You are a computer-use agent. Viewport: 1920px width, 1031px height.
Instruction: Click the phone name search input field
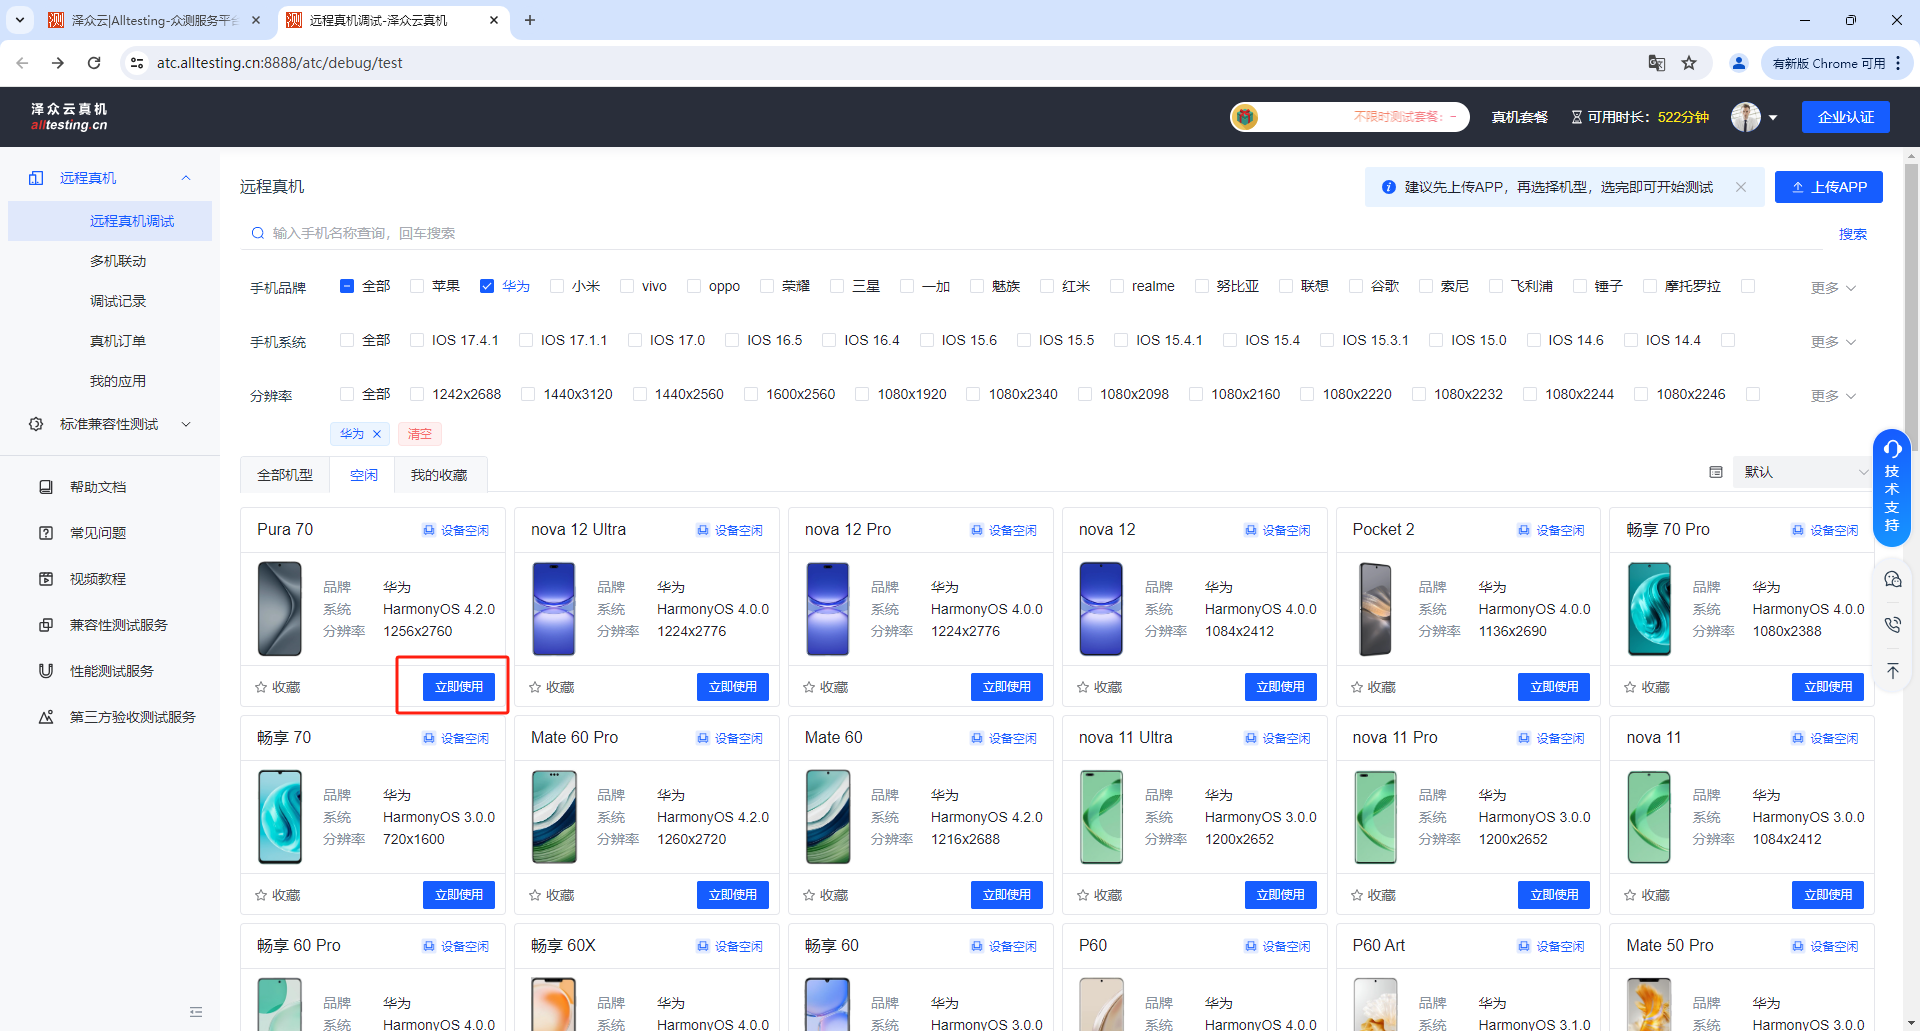[1040, 233]
